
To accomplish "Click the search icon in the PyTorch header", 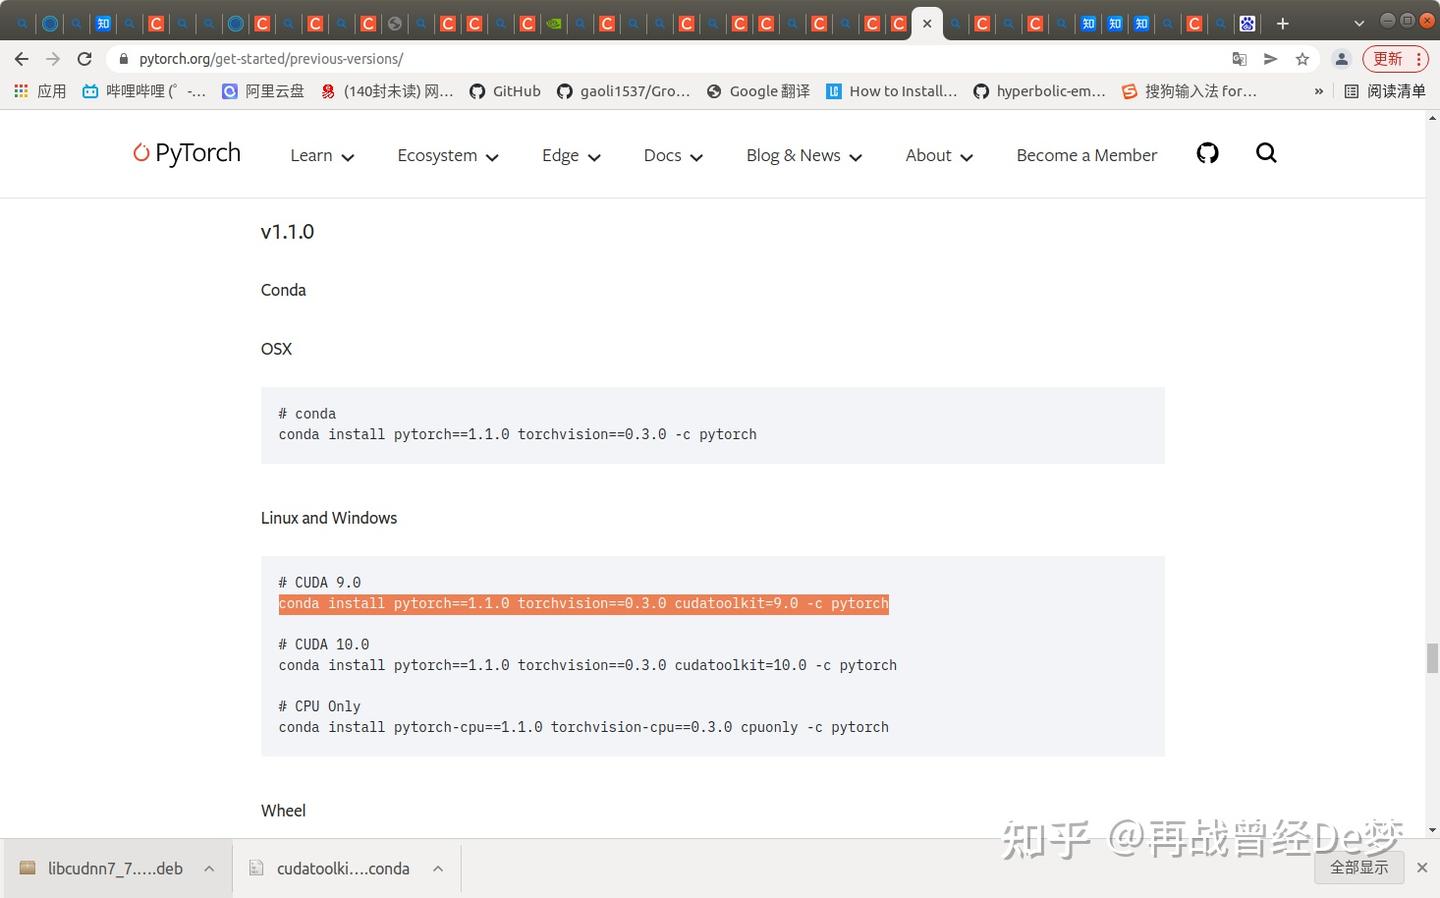I will point(1266,154).
